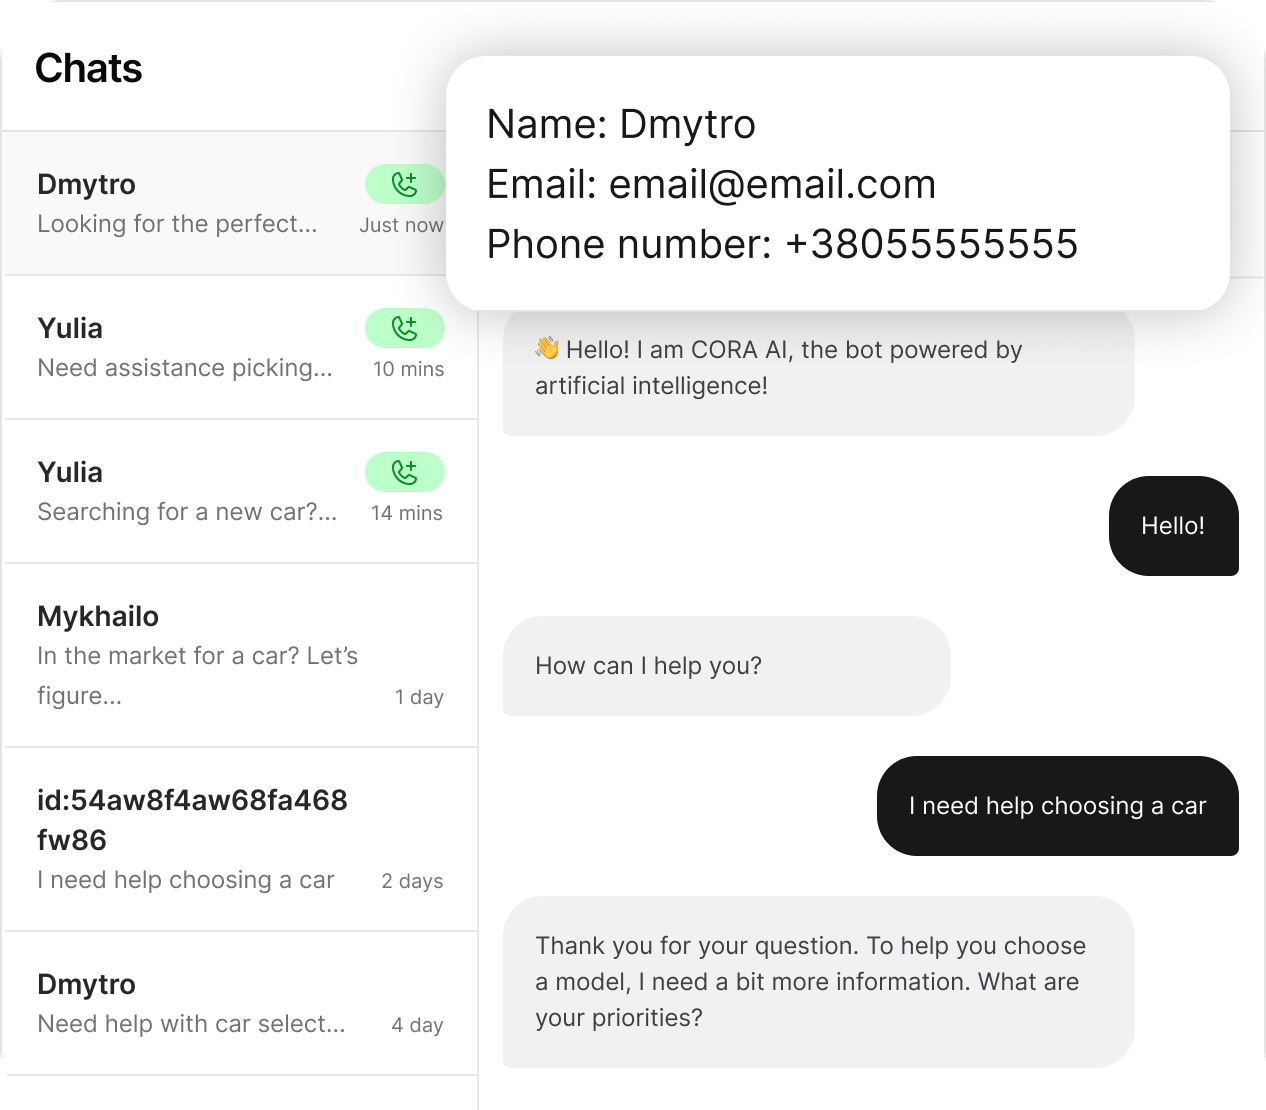The image size is (1266, 1110).
Task: Select the dark 'Hello!' message bubble
Action: (1173, 526)
